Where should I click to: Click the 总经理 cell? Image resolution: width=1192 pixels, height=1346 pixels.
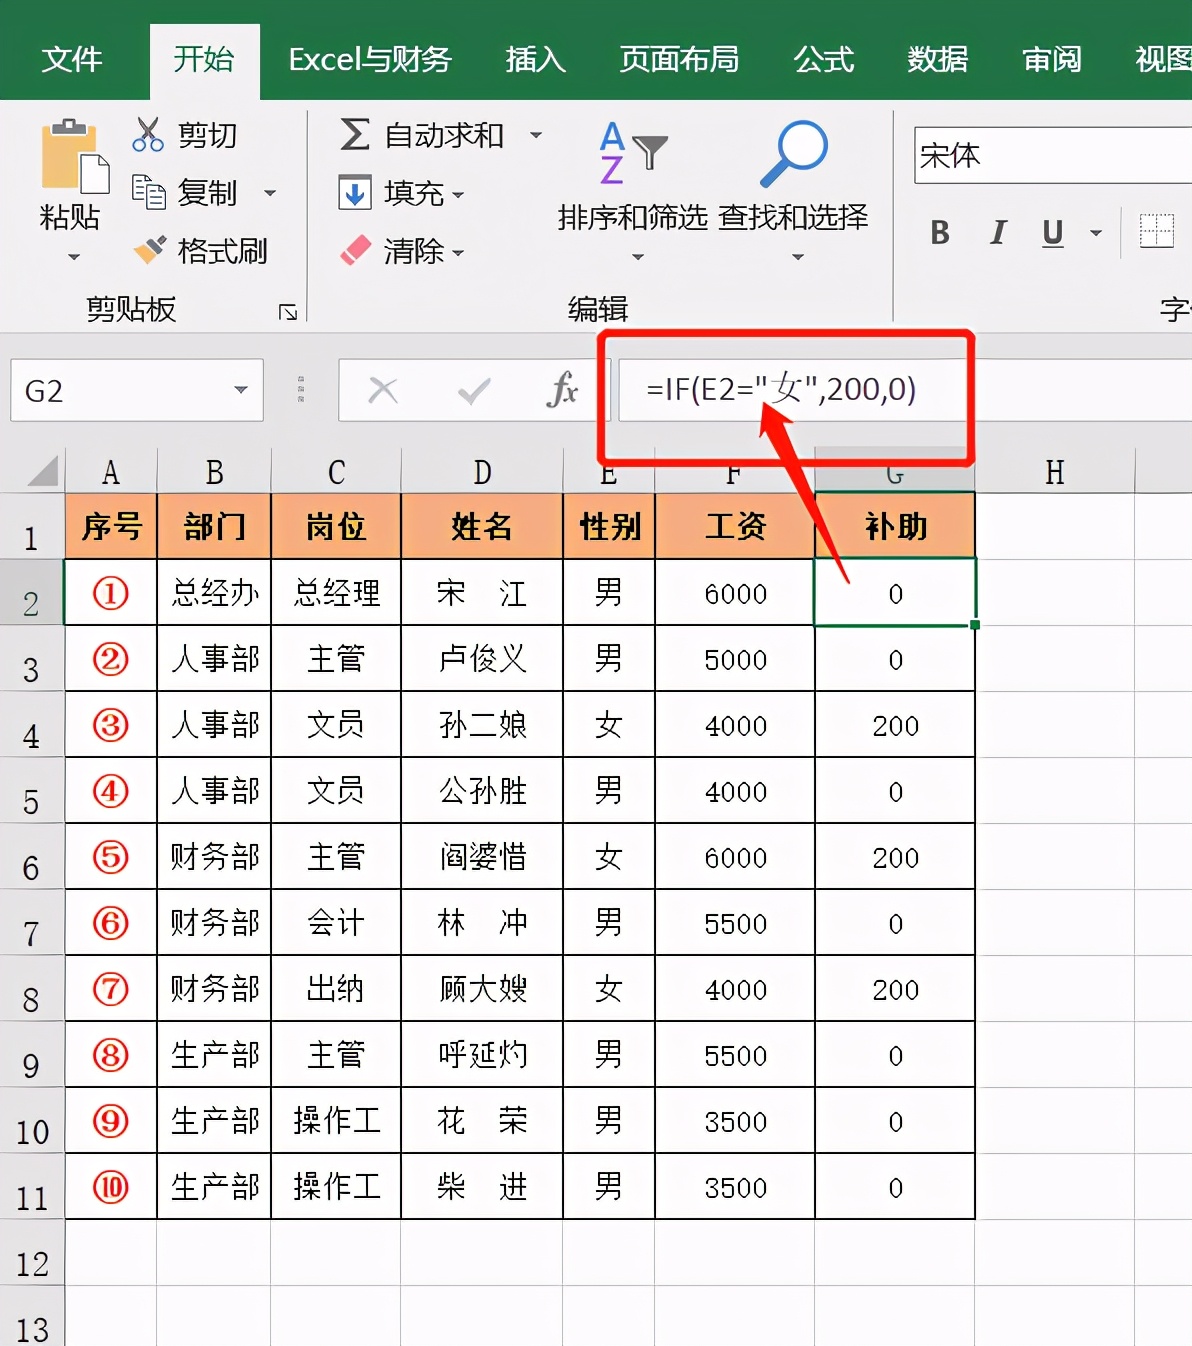point(336,593)
